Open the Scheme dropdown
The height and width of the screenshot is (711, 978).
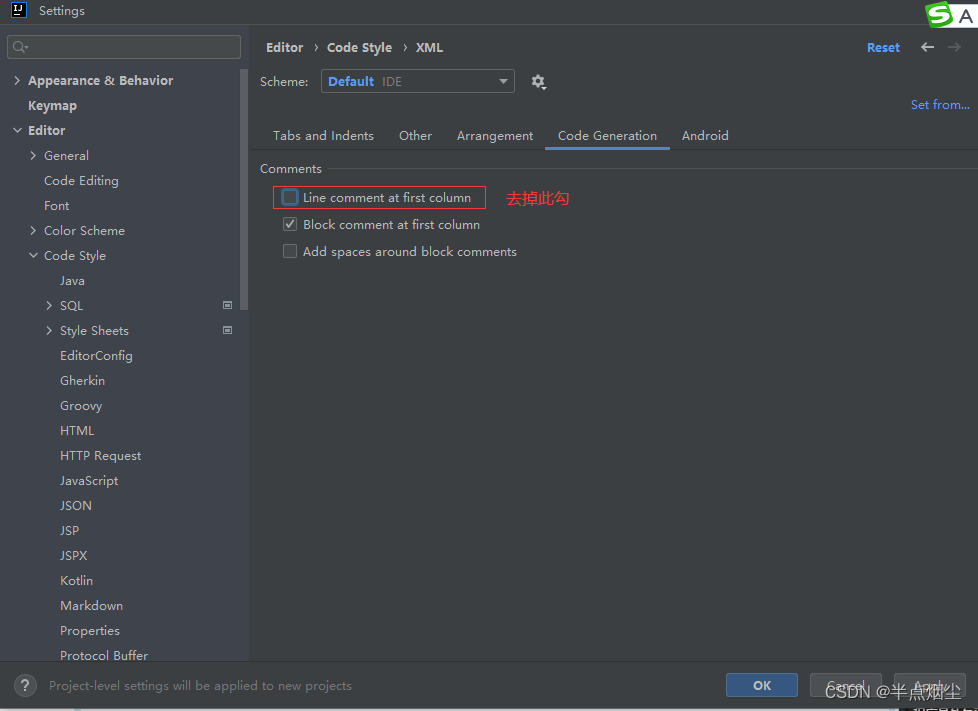coord(418,81)
